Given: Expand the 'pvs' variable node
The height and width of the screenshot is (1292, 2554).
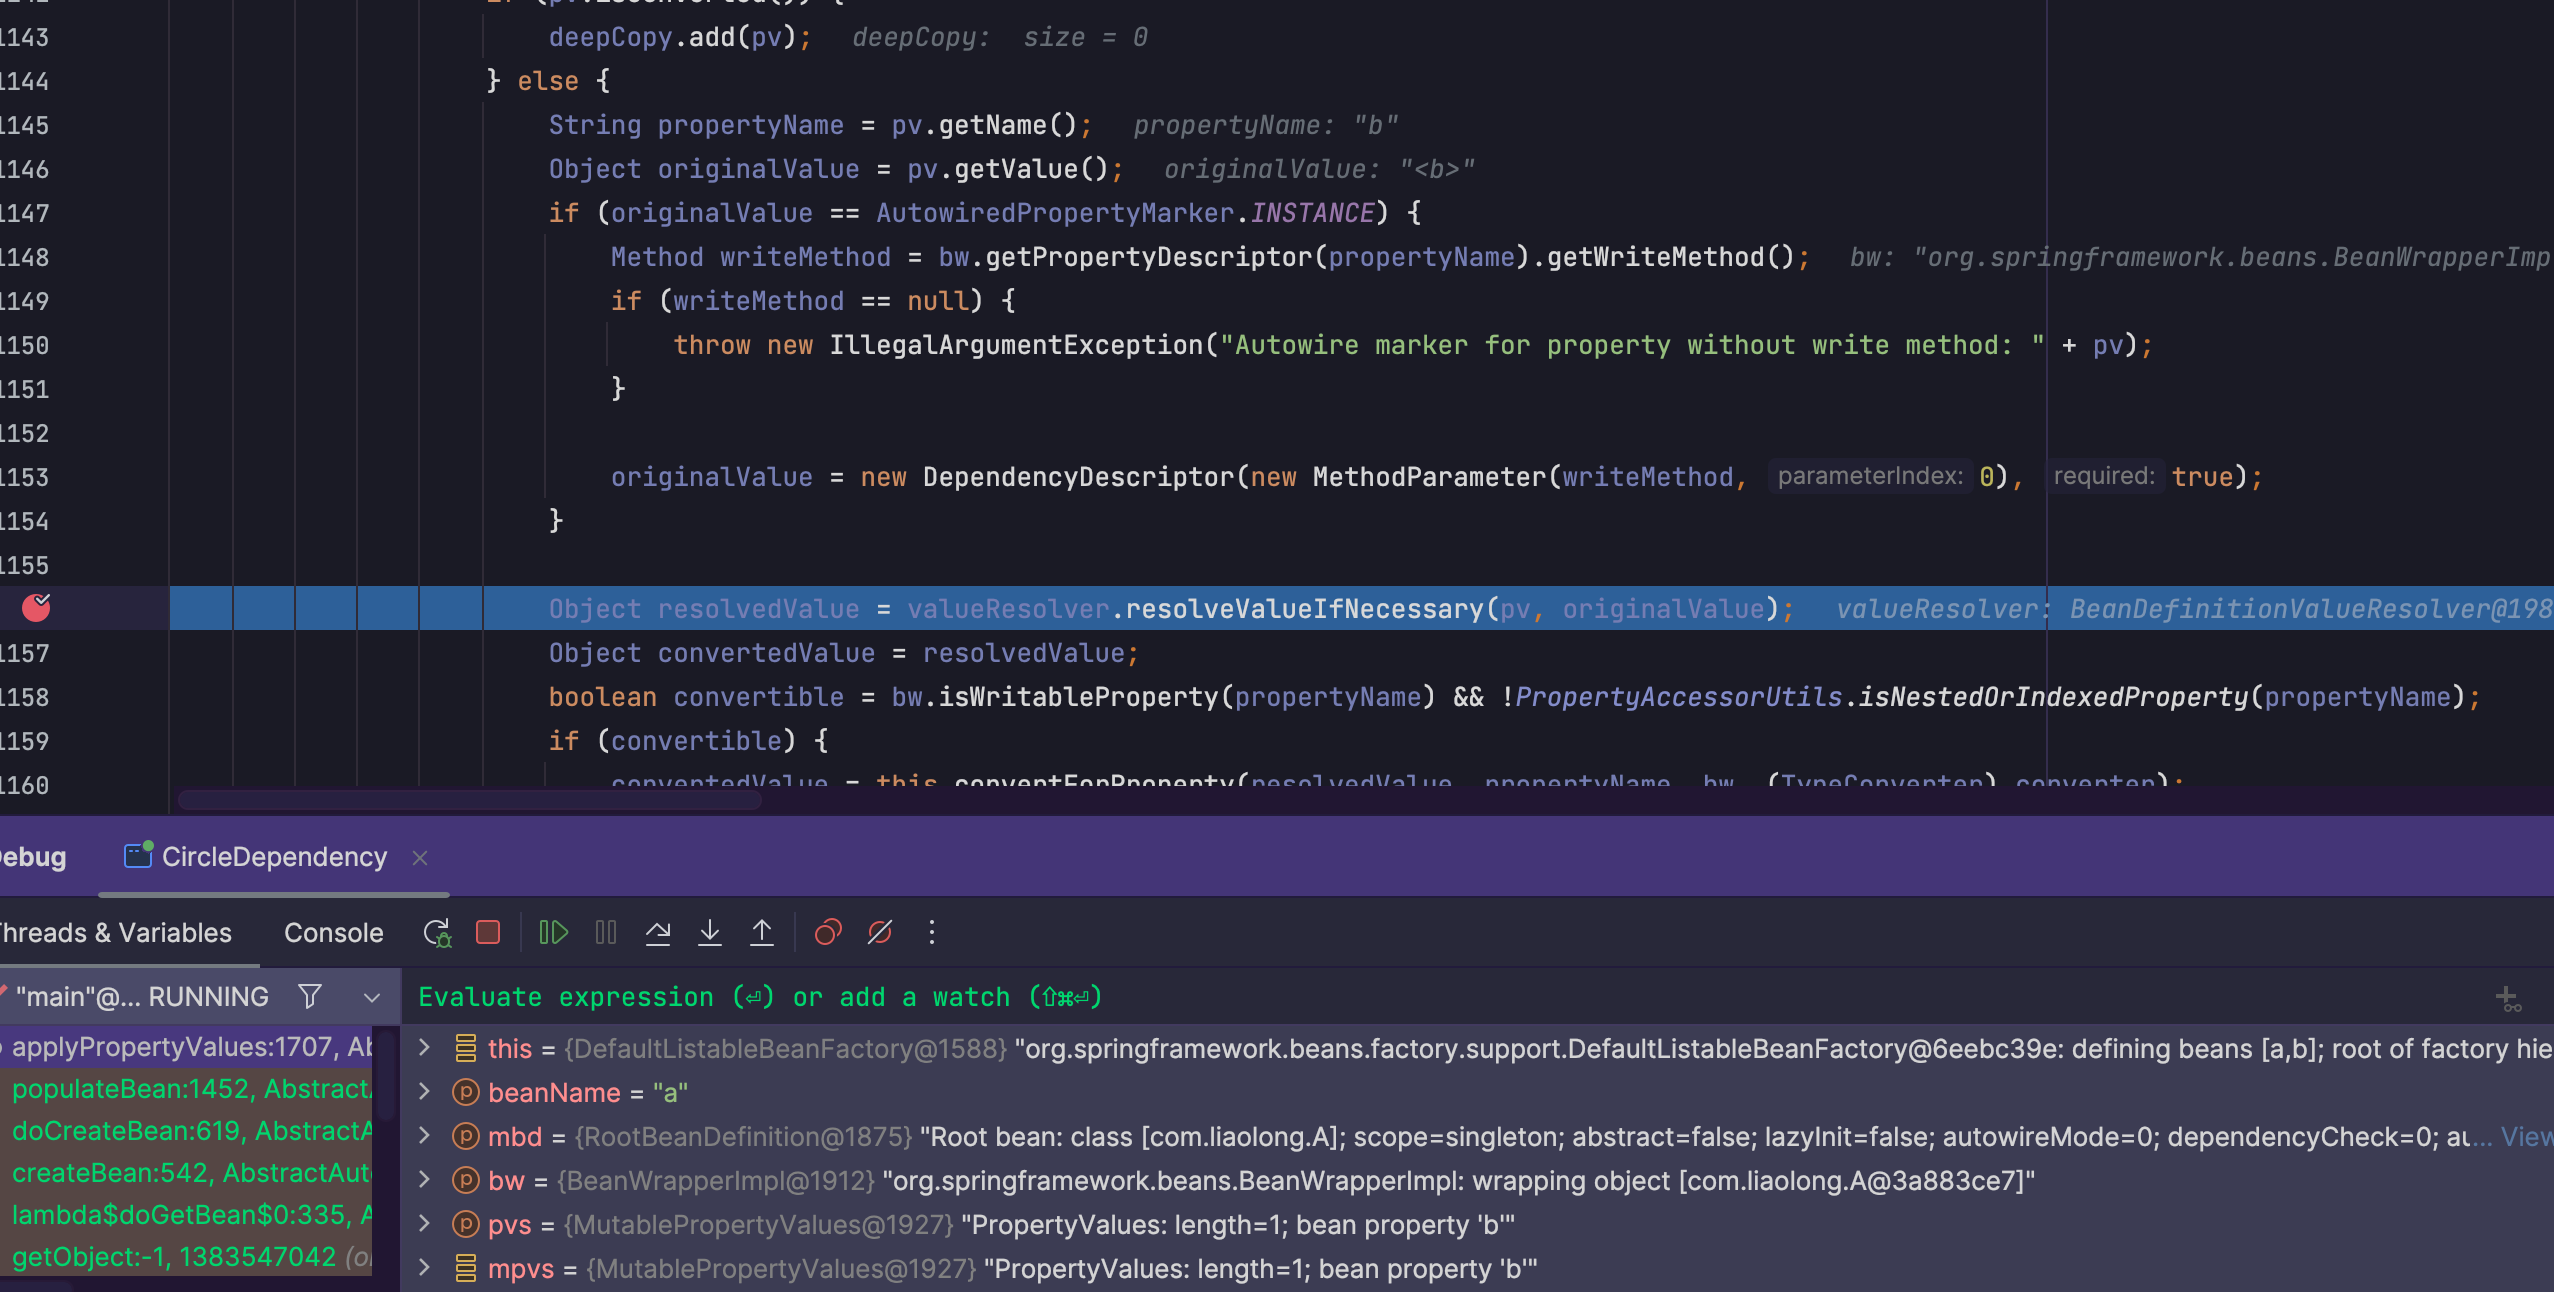Looking at the screenshot, I should (424, 1224).
